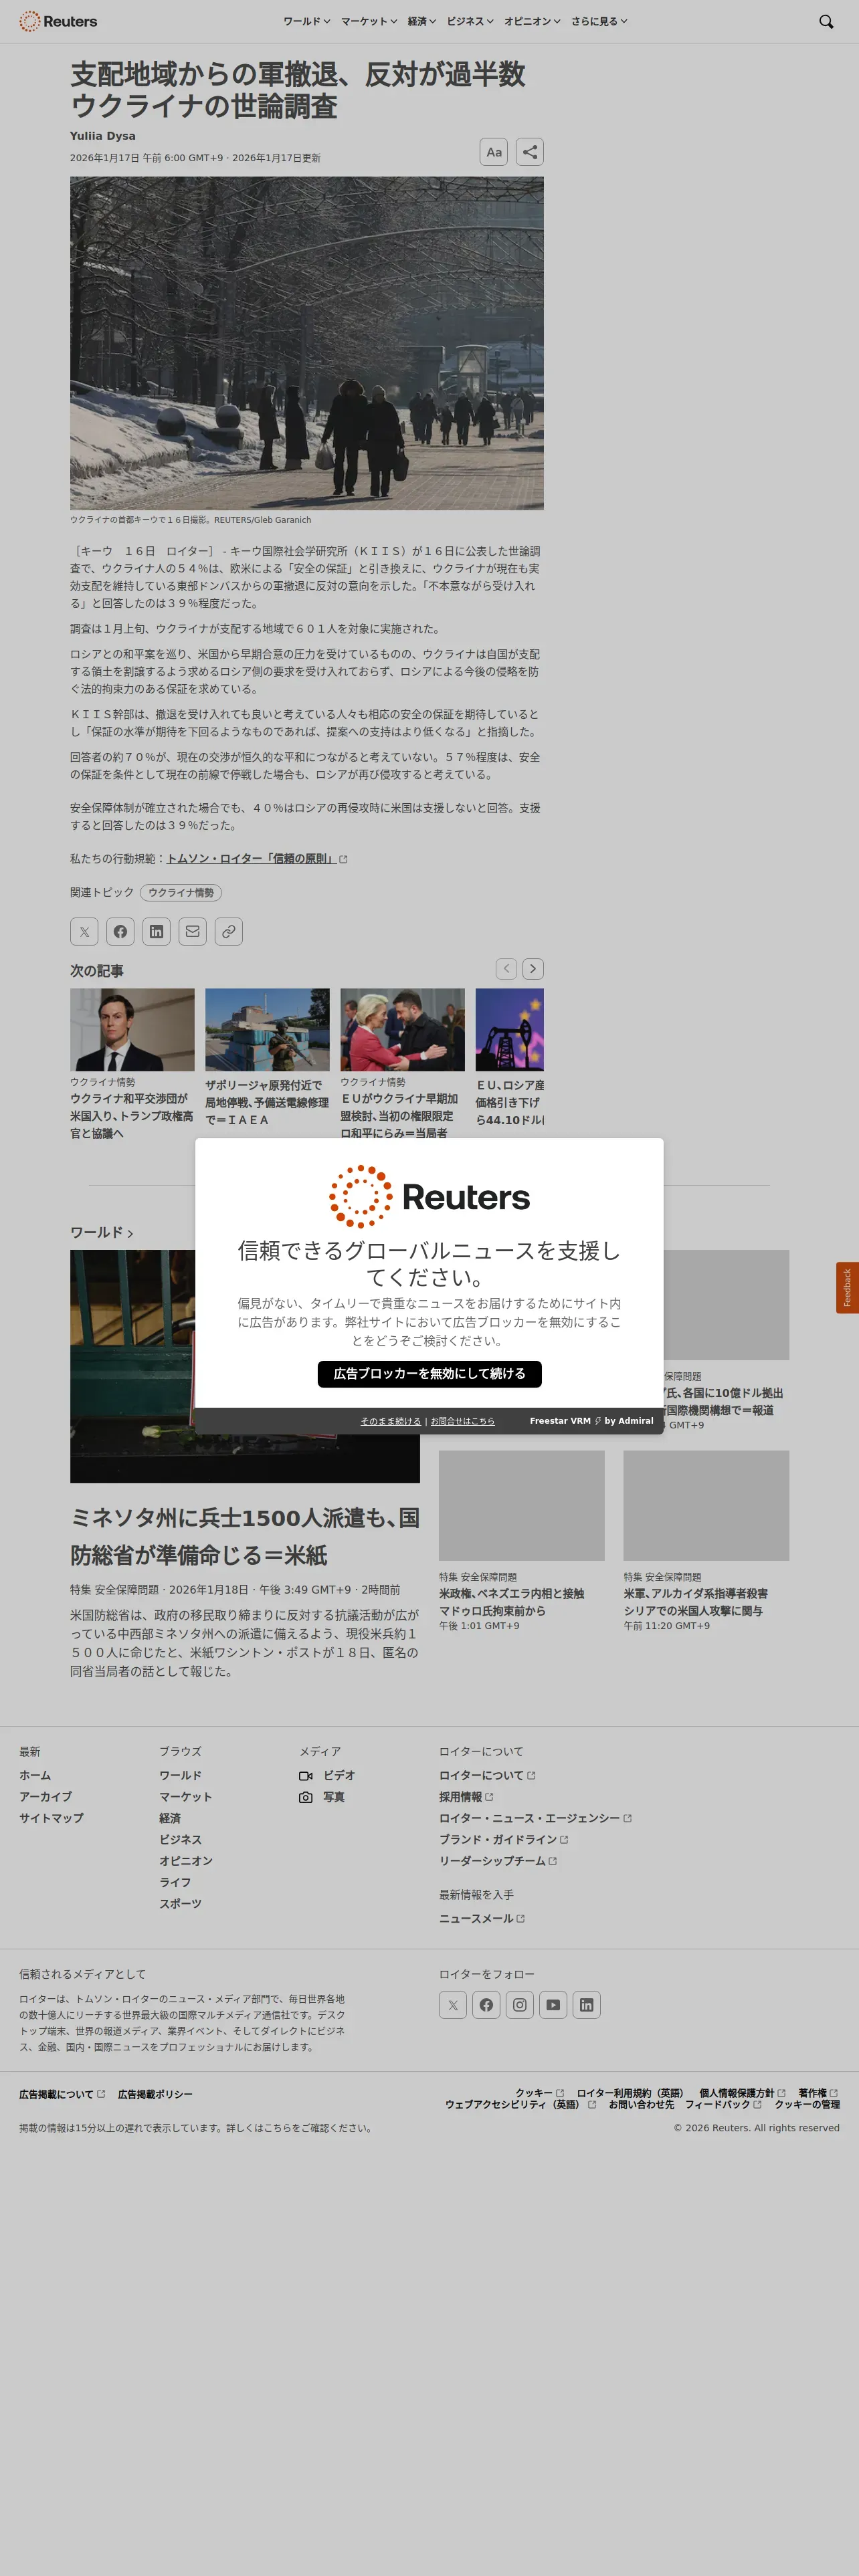The height and width of the screenshot is (2576, 859).
Task: Click the share icon beside the text size button
Action: (x=530, y=152)
